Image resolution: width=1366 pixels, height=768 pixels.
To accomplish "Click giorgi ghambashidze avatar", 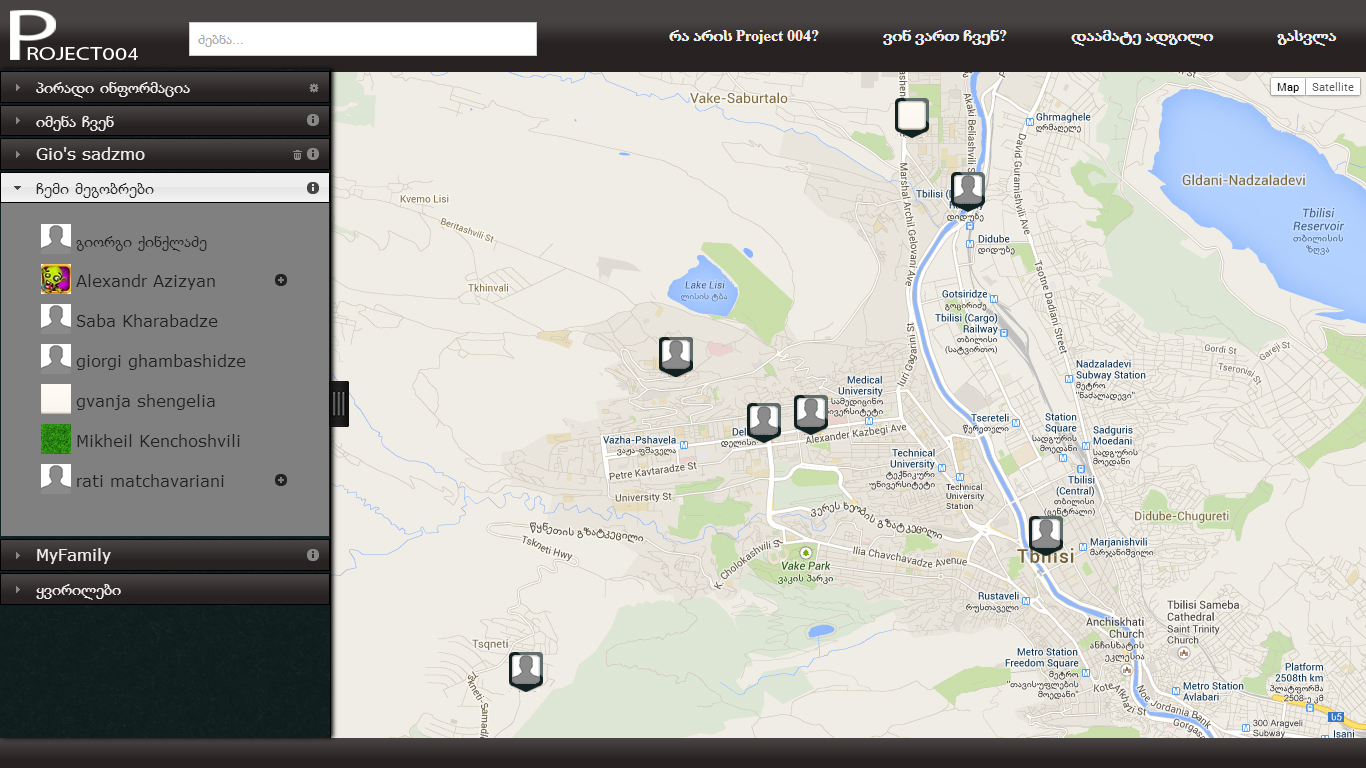I will (x=56, y=358).
